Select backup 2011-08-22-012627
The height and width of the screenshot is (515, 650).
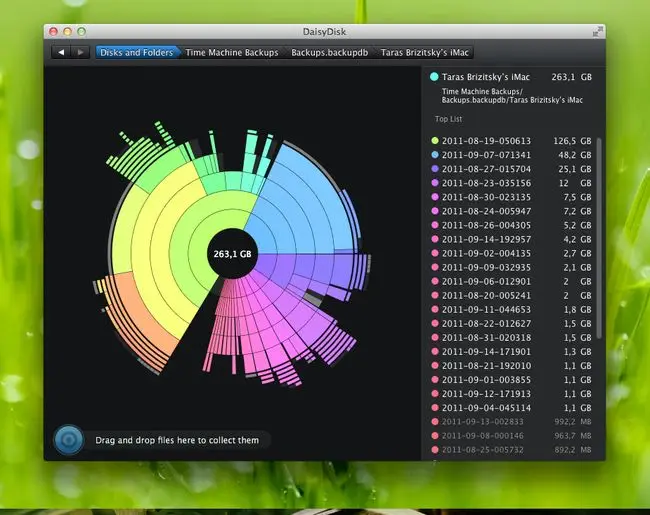(512, 323)
